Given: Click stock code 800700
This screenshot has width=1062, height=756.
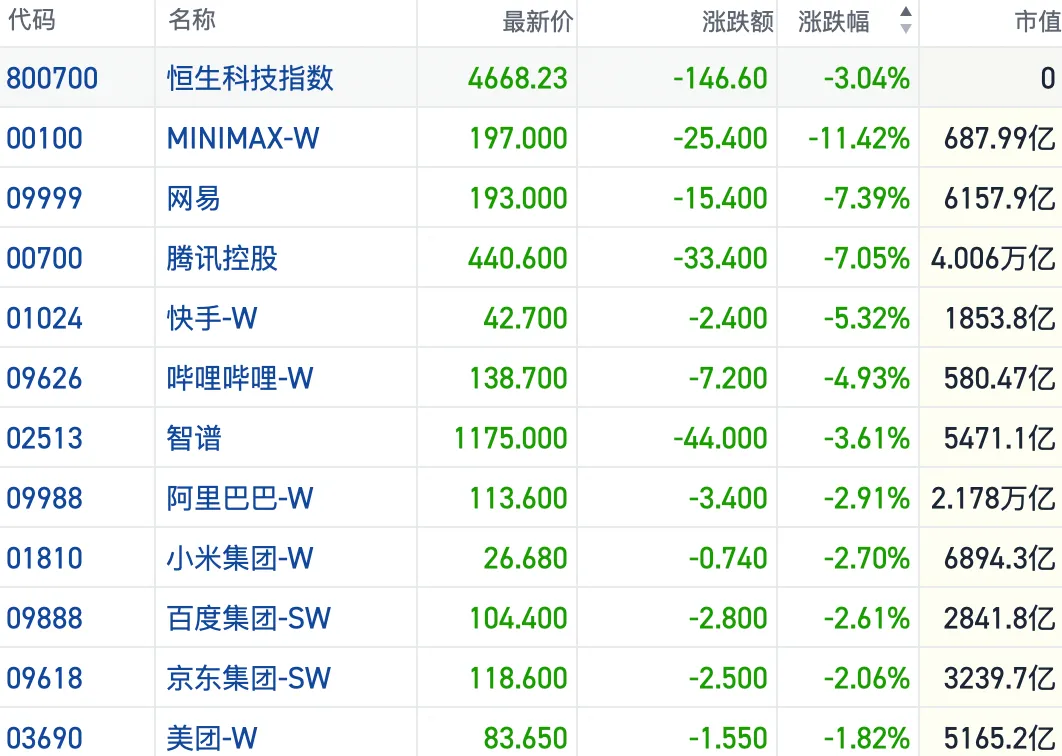Looking at the screenshot, I should click(x=52, y=78).
